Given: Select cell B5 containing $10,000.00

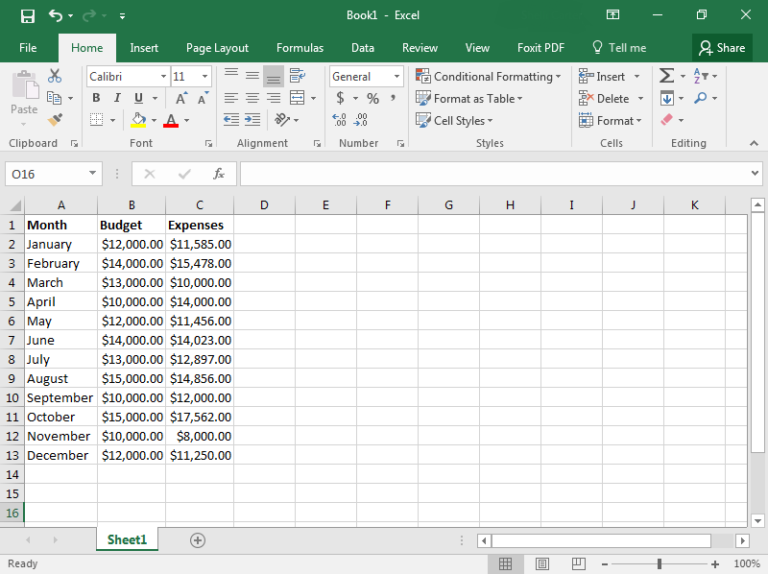Looking at the screenshot, I should click(131, 302).
